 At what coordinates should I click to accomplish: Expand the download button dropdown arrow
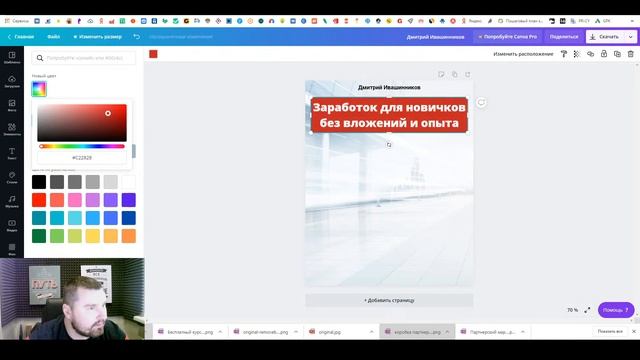pos(631,37)
